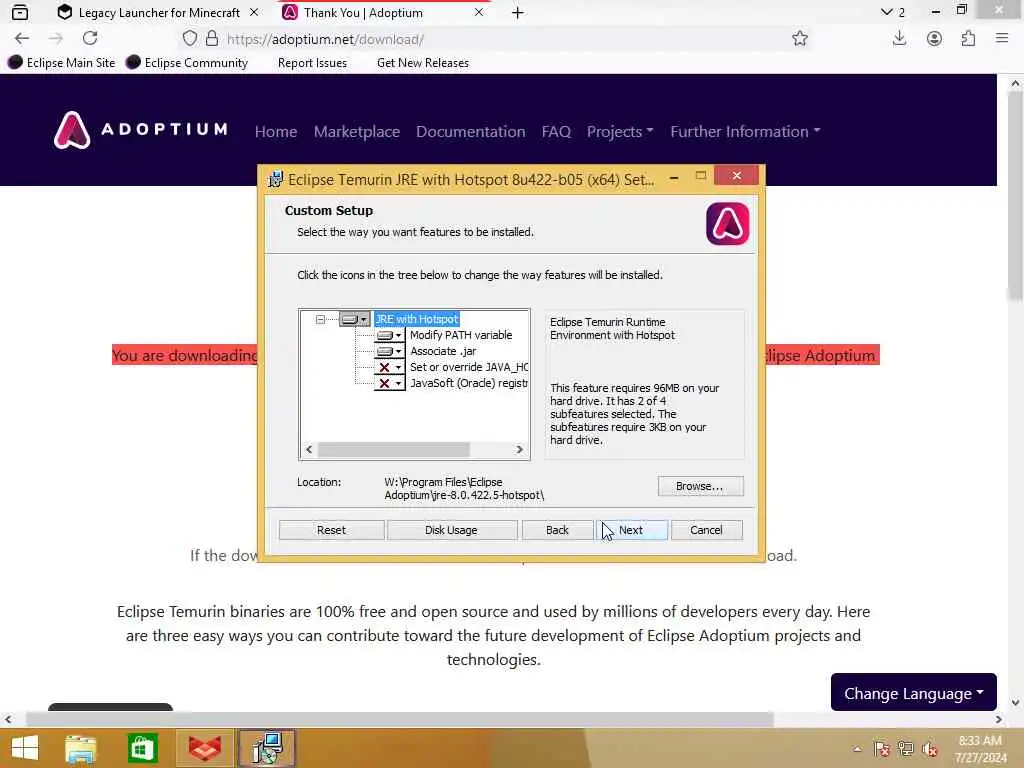Image resolution: width=1024 pixels, height=768 pixels.
Task: Select Associate .jar tree item
Action: pos(443,351)
